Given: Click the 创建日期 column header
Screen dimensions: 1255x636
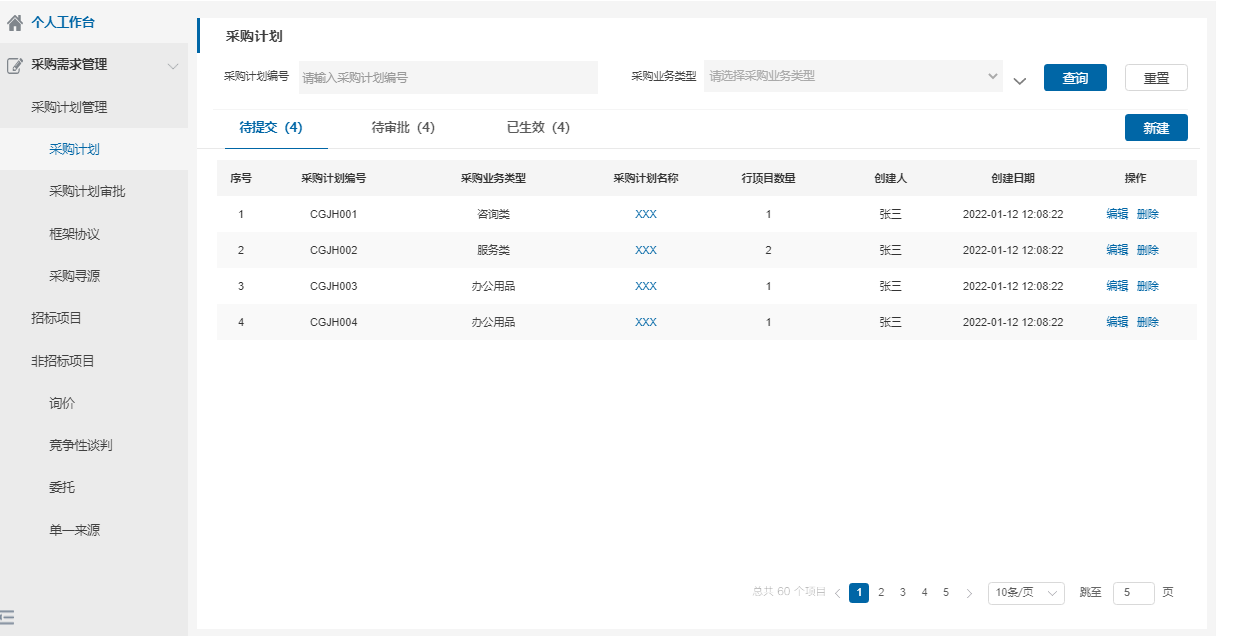Looking at the screenshot, I should point(1013,178).
